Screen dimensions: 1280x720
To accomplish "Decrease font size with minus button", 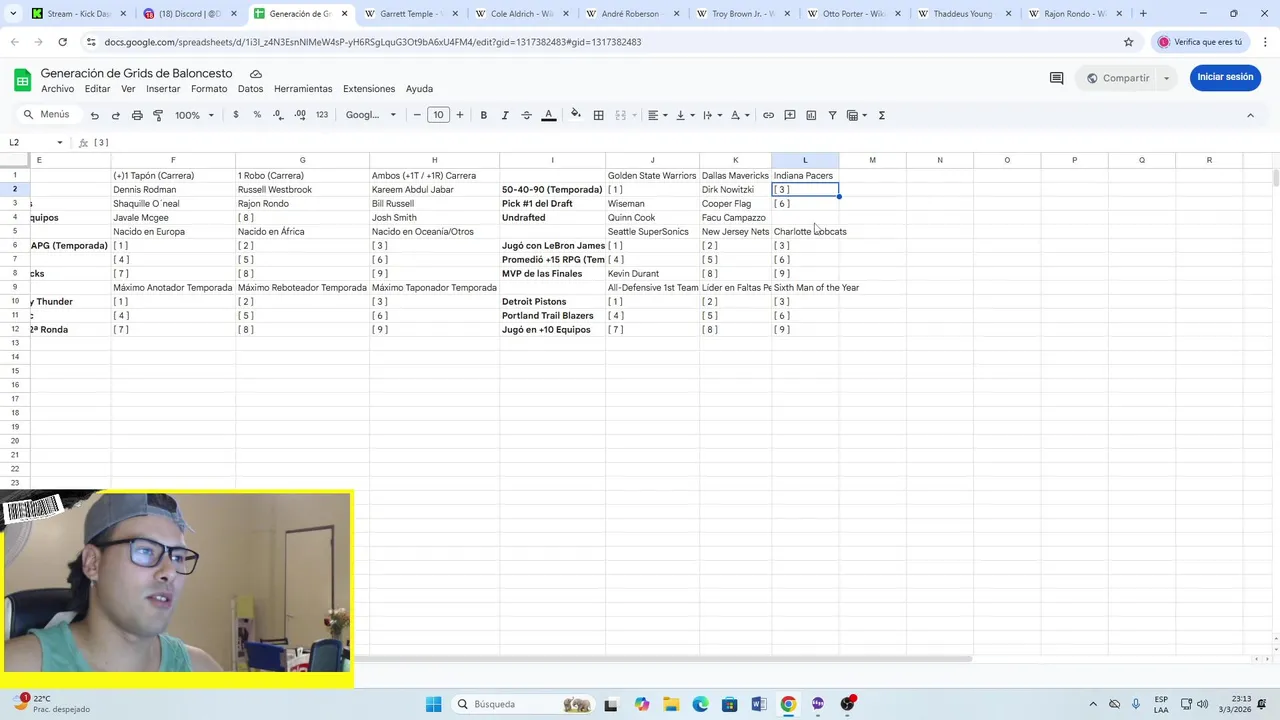I will tap(417, 115).
